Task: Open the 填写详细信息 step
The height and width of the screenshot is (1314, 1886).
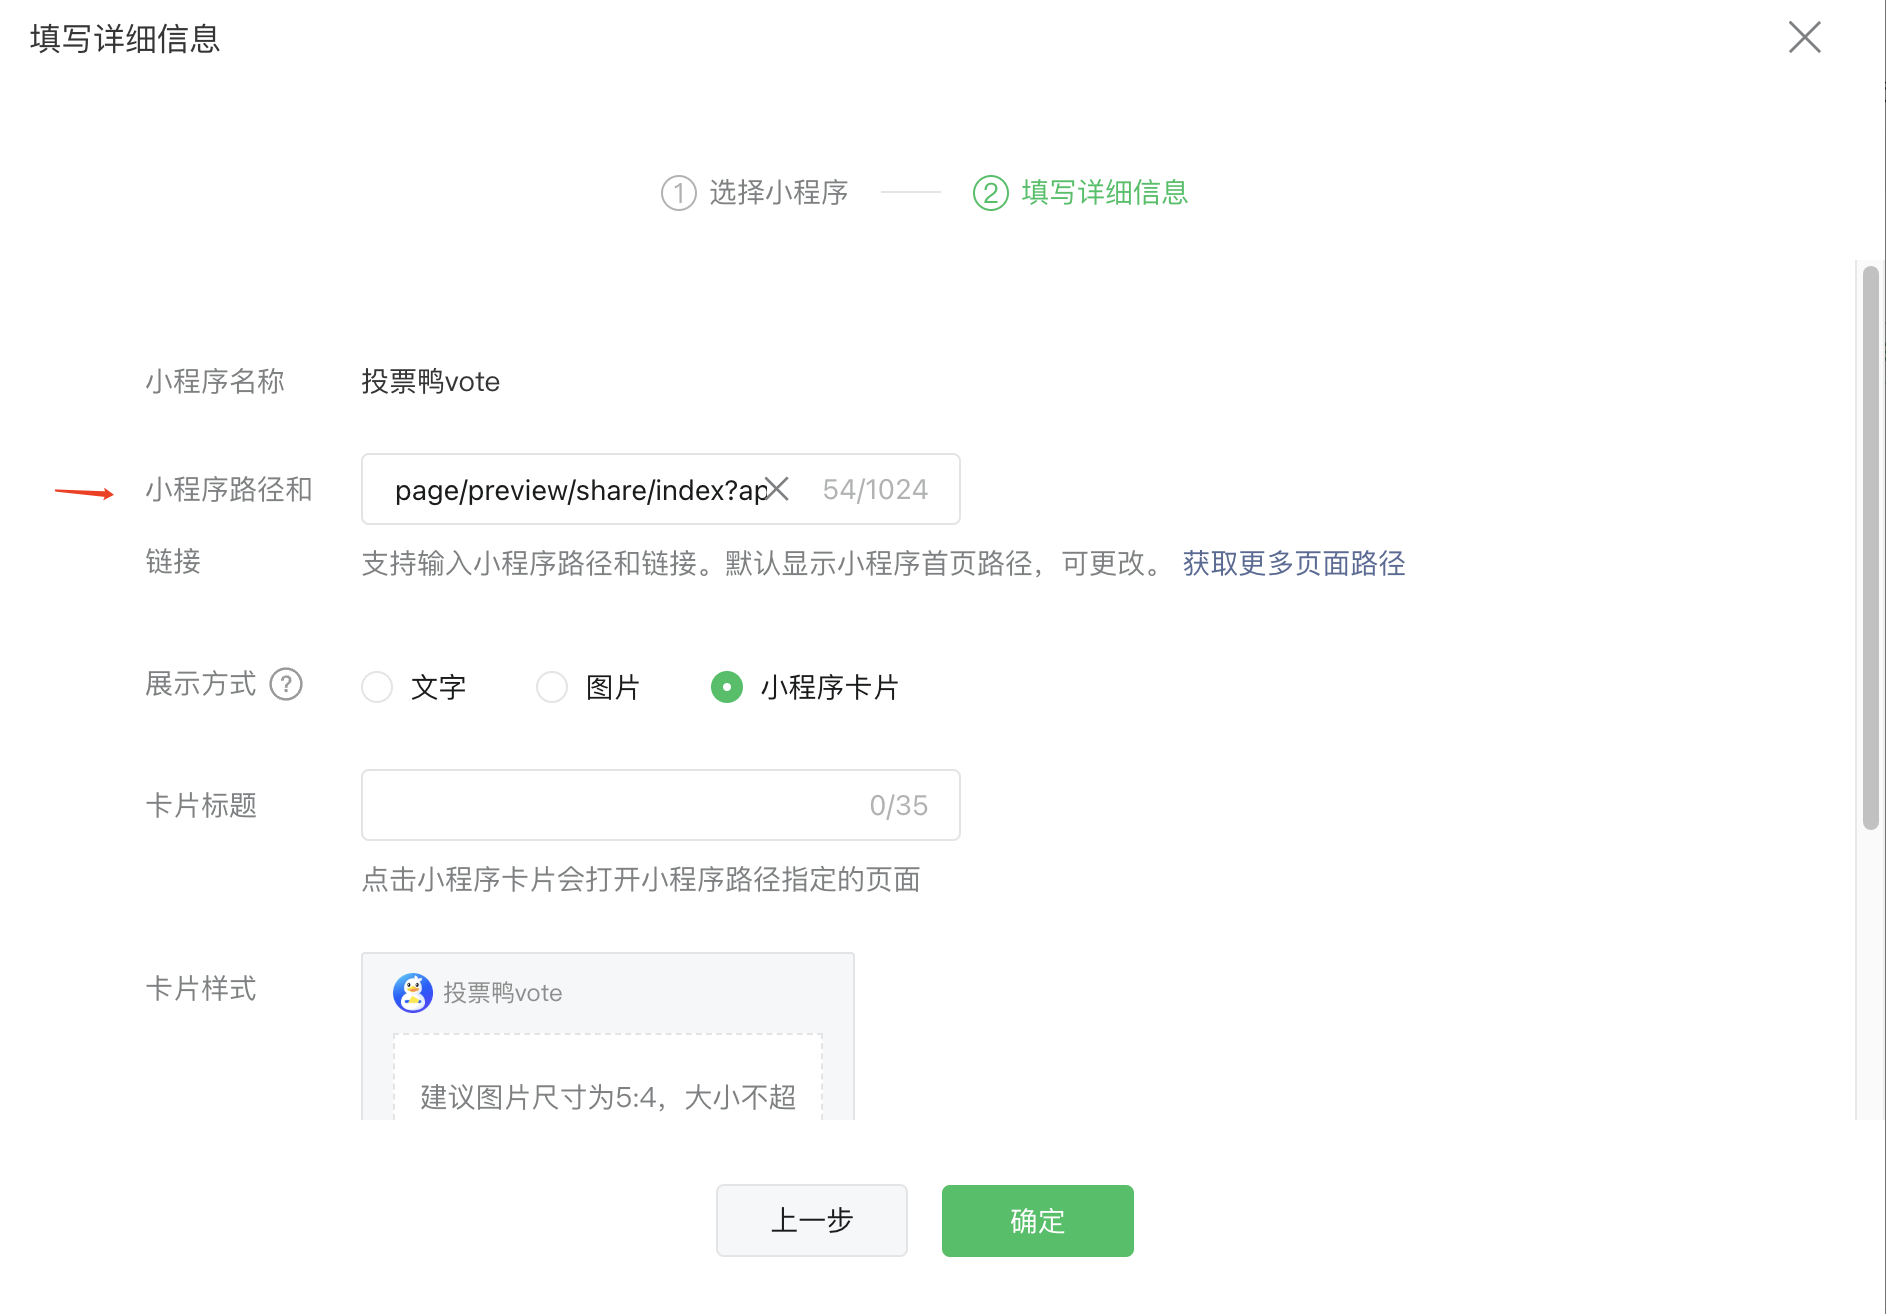Action: coord(1104,193)
